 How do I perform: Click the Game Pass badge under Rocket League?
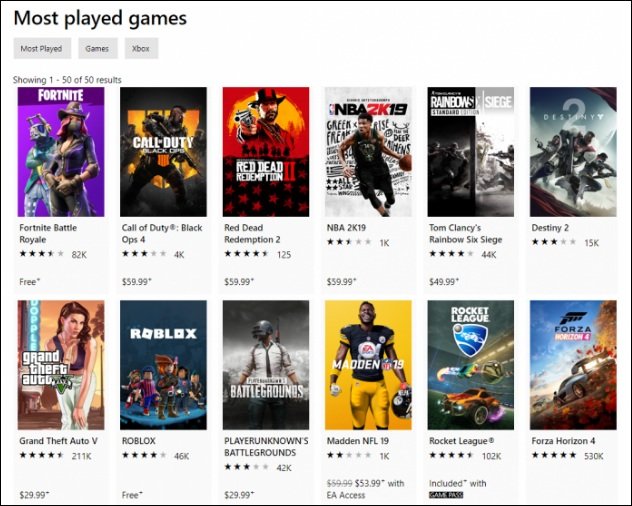point(446,495)
